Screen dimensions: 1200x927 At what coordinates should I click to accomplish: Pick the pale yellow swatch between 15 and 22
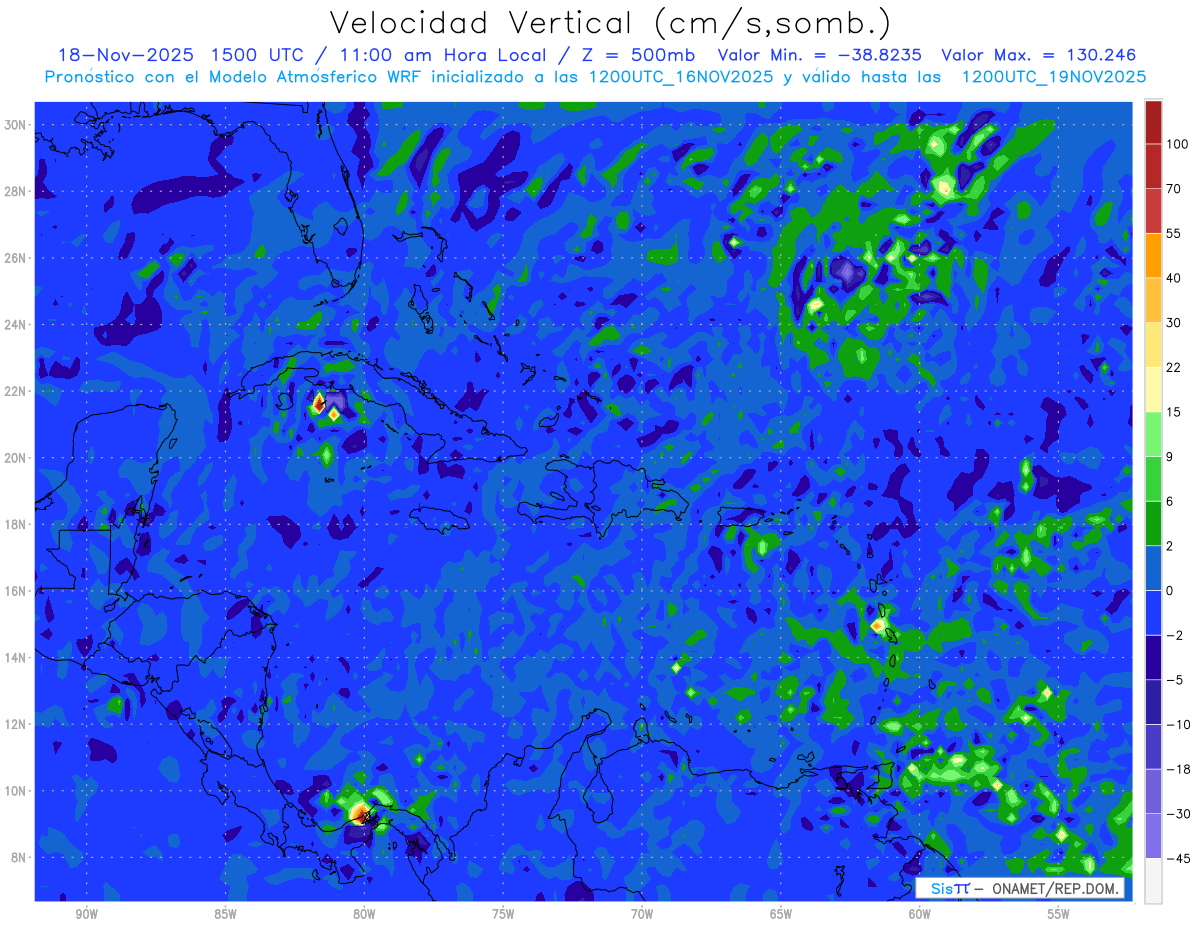(1153, 389)
